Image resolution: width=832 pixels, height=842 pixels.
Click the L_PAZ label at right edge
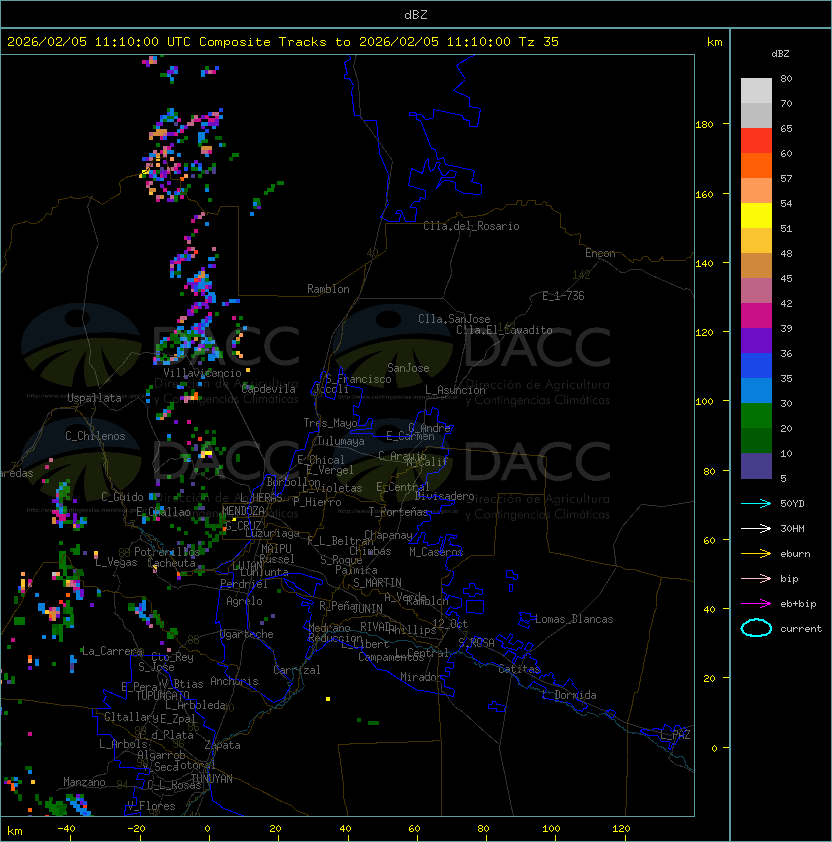click(675, 734)
